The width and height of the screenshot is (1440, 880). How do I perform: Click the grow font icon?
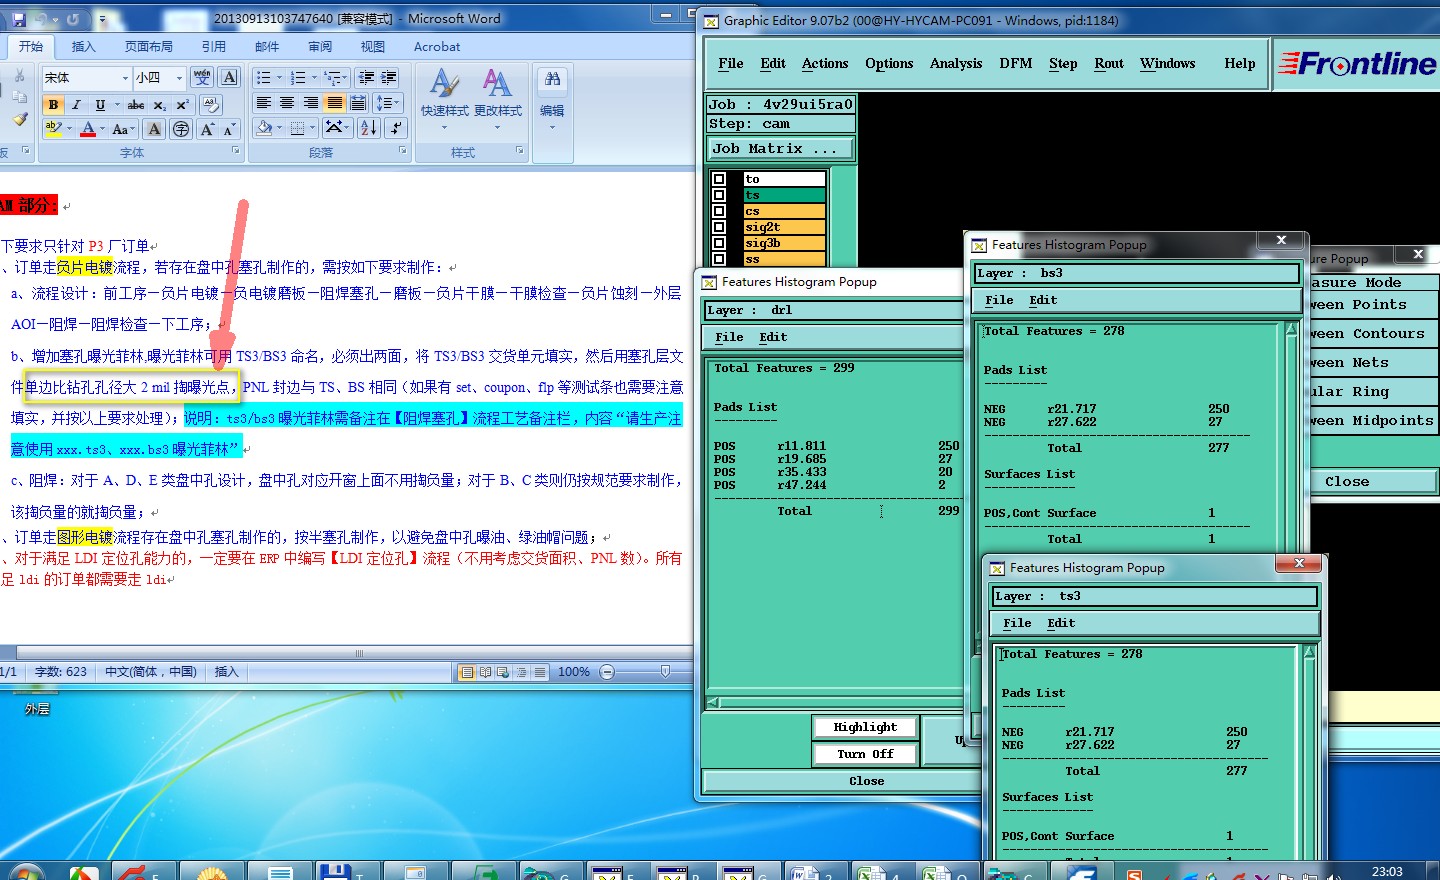coord(207,129)
